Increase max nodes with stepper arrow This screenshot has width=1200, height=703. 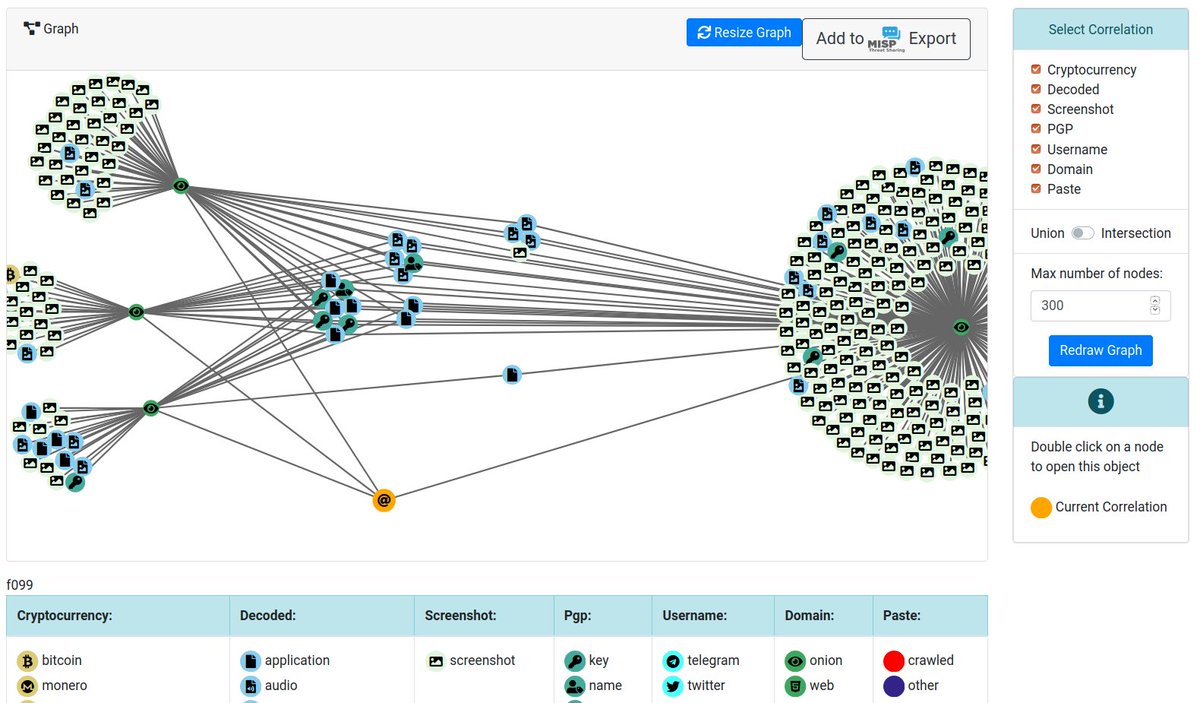tap(1155, 300)
